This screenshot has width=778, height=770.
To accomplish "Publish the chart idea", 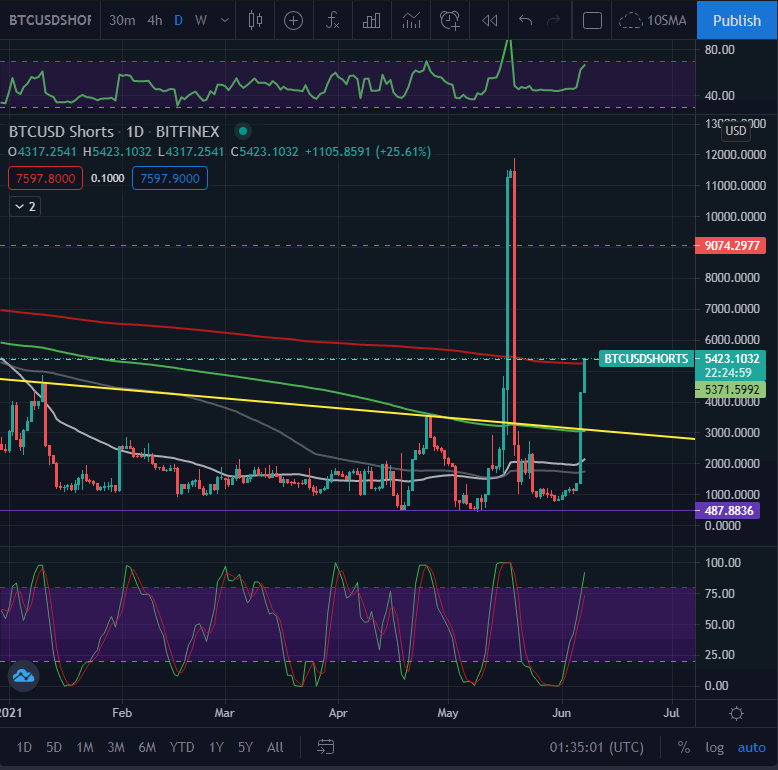I will tap(736, 20).
